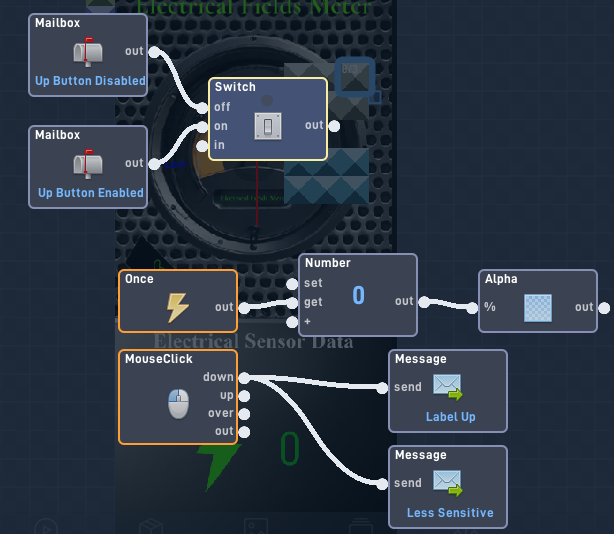The height and width of the screenshot is (534, 614).
Task: Select the Number node by its title
Action: (328, 263)
